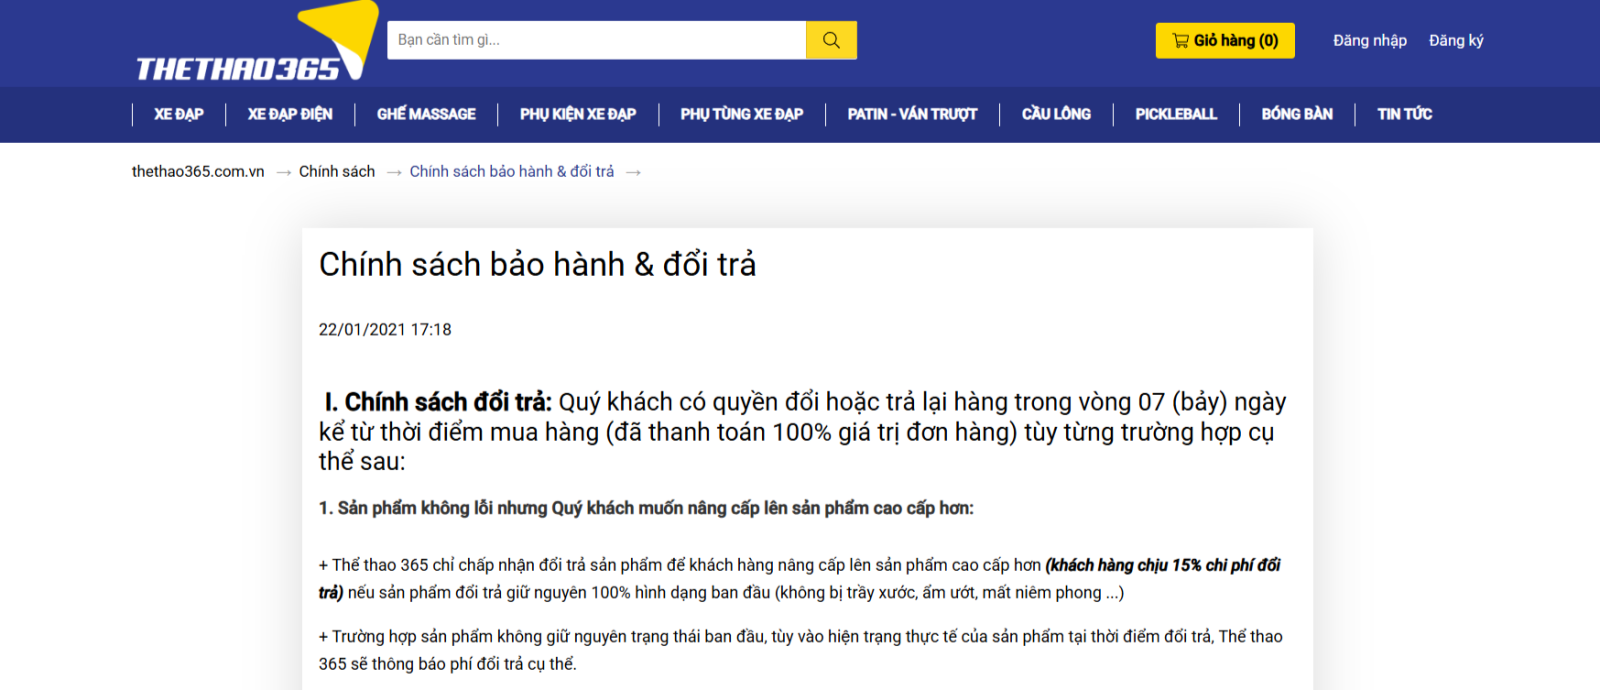
Task: Open the PICKLEBALL category
Action: click(x=1176, y=114)
